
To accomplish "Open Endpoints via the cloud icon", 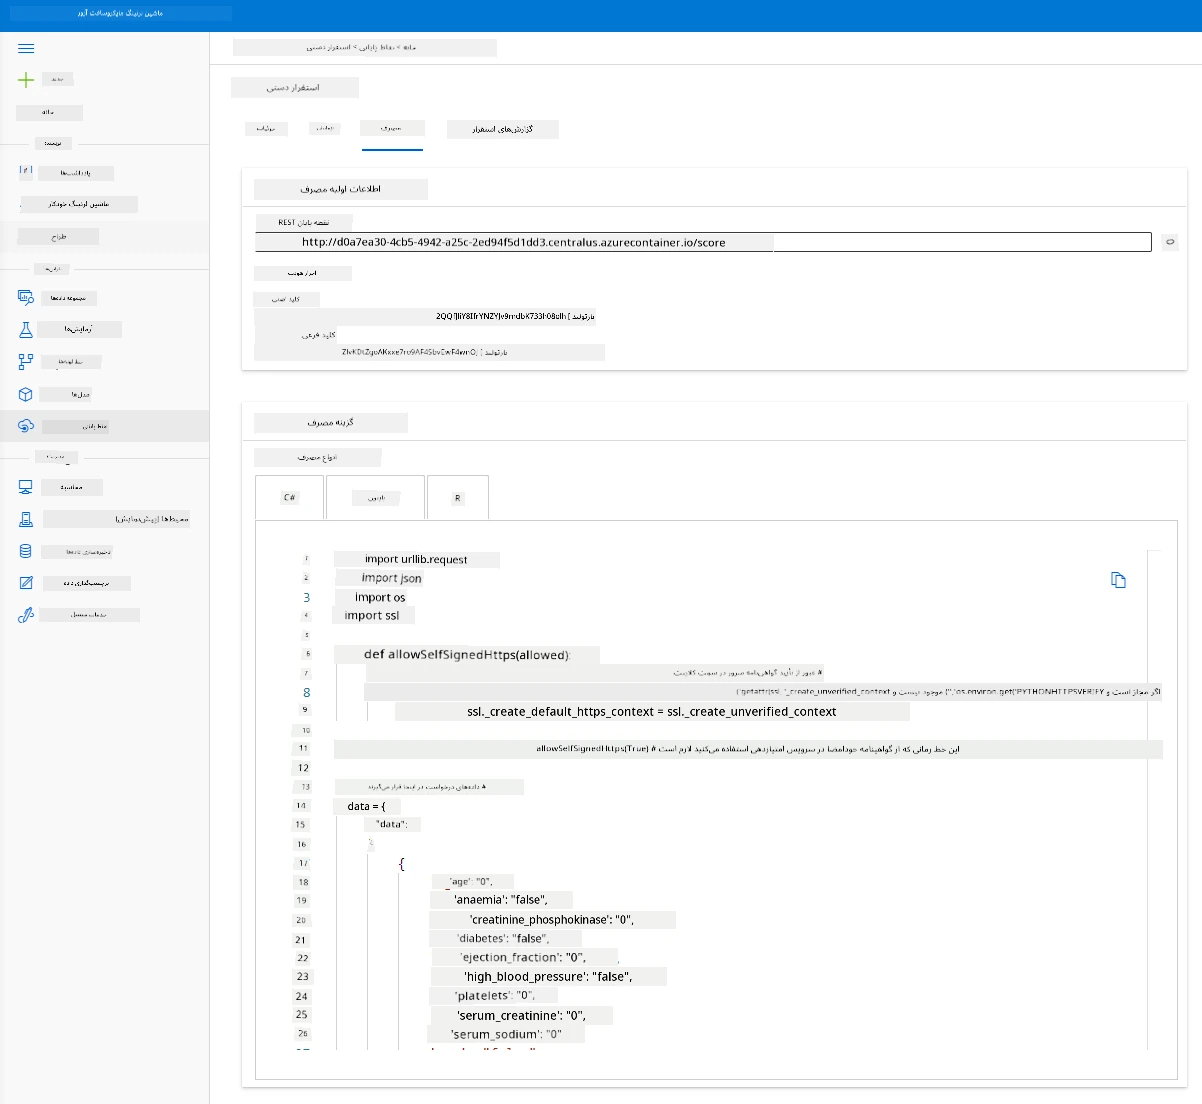I will 26,426.
